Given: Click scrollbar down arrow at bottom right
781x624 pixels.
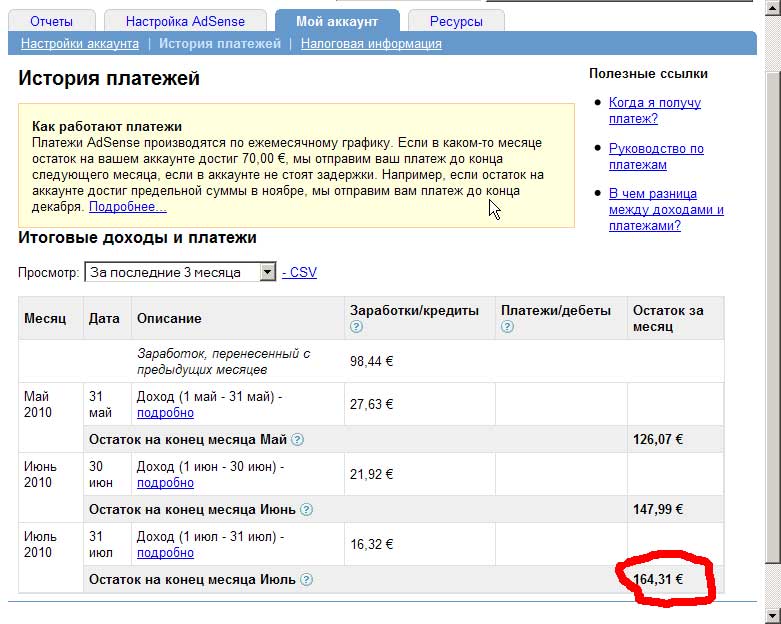Looking at the screenshot, I should coord(772,615).
